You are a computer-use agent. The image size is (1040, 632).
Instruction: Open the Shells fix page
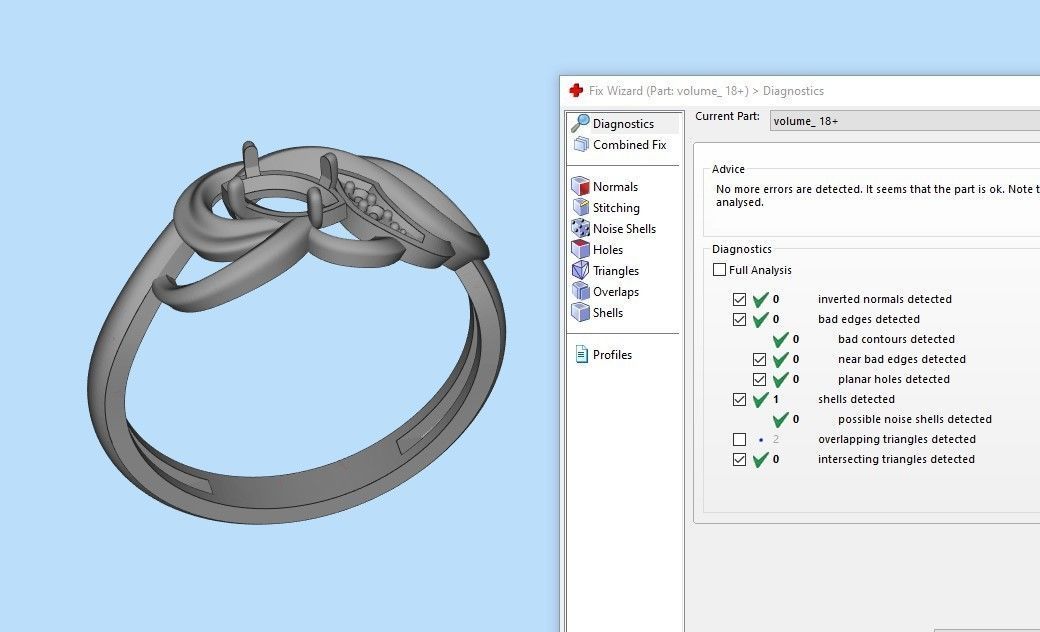pyautogui.click(x=608, y=312)
